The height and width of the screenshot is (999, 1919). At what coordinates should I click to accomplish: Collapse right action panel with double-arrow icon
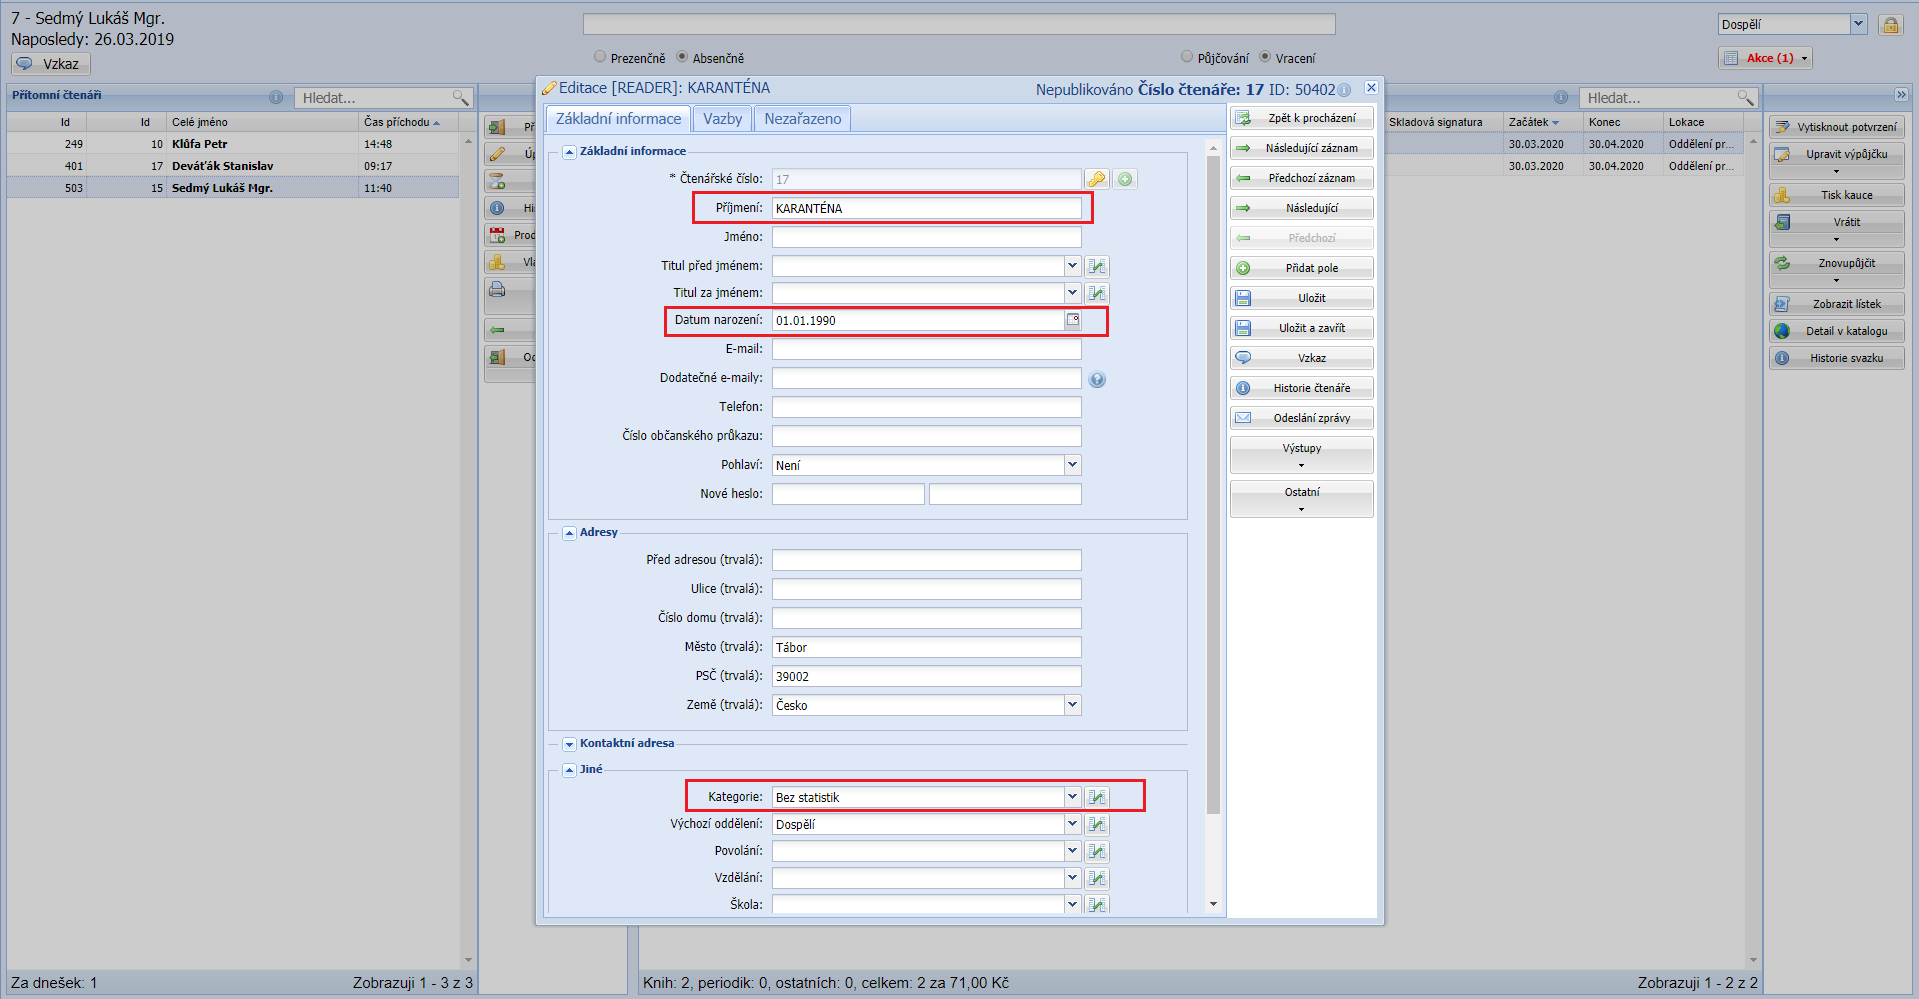click(1901, 95)
